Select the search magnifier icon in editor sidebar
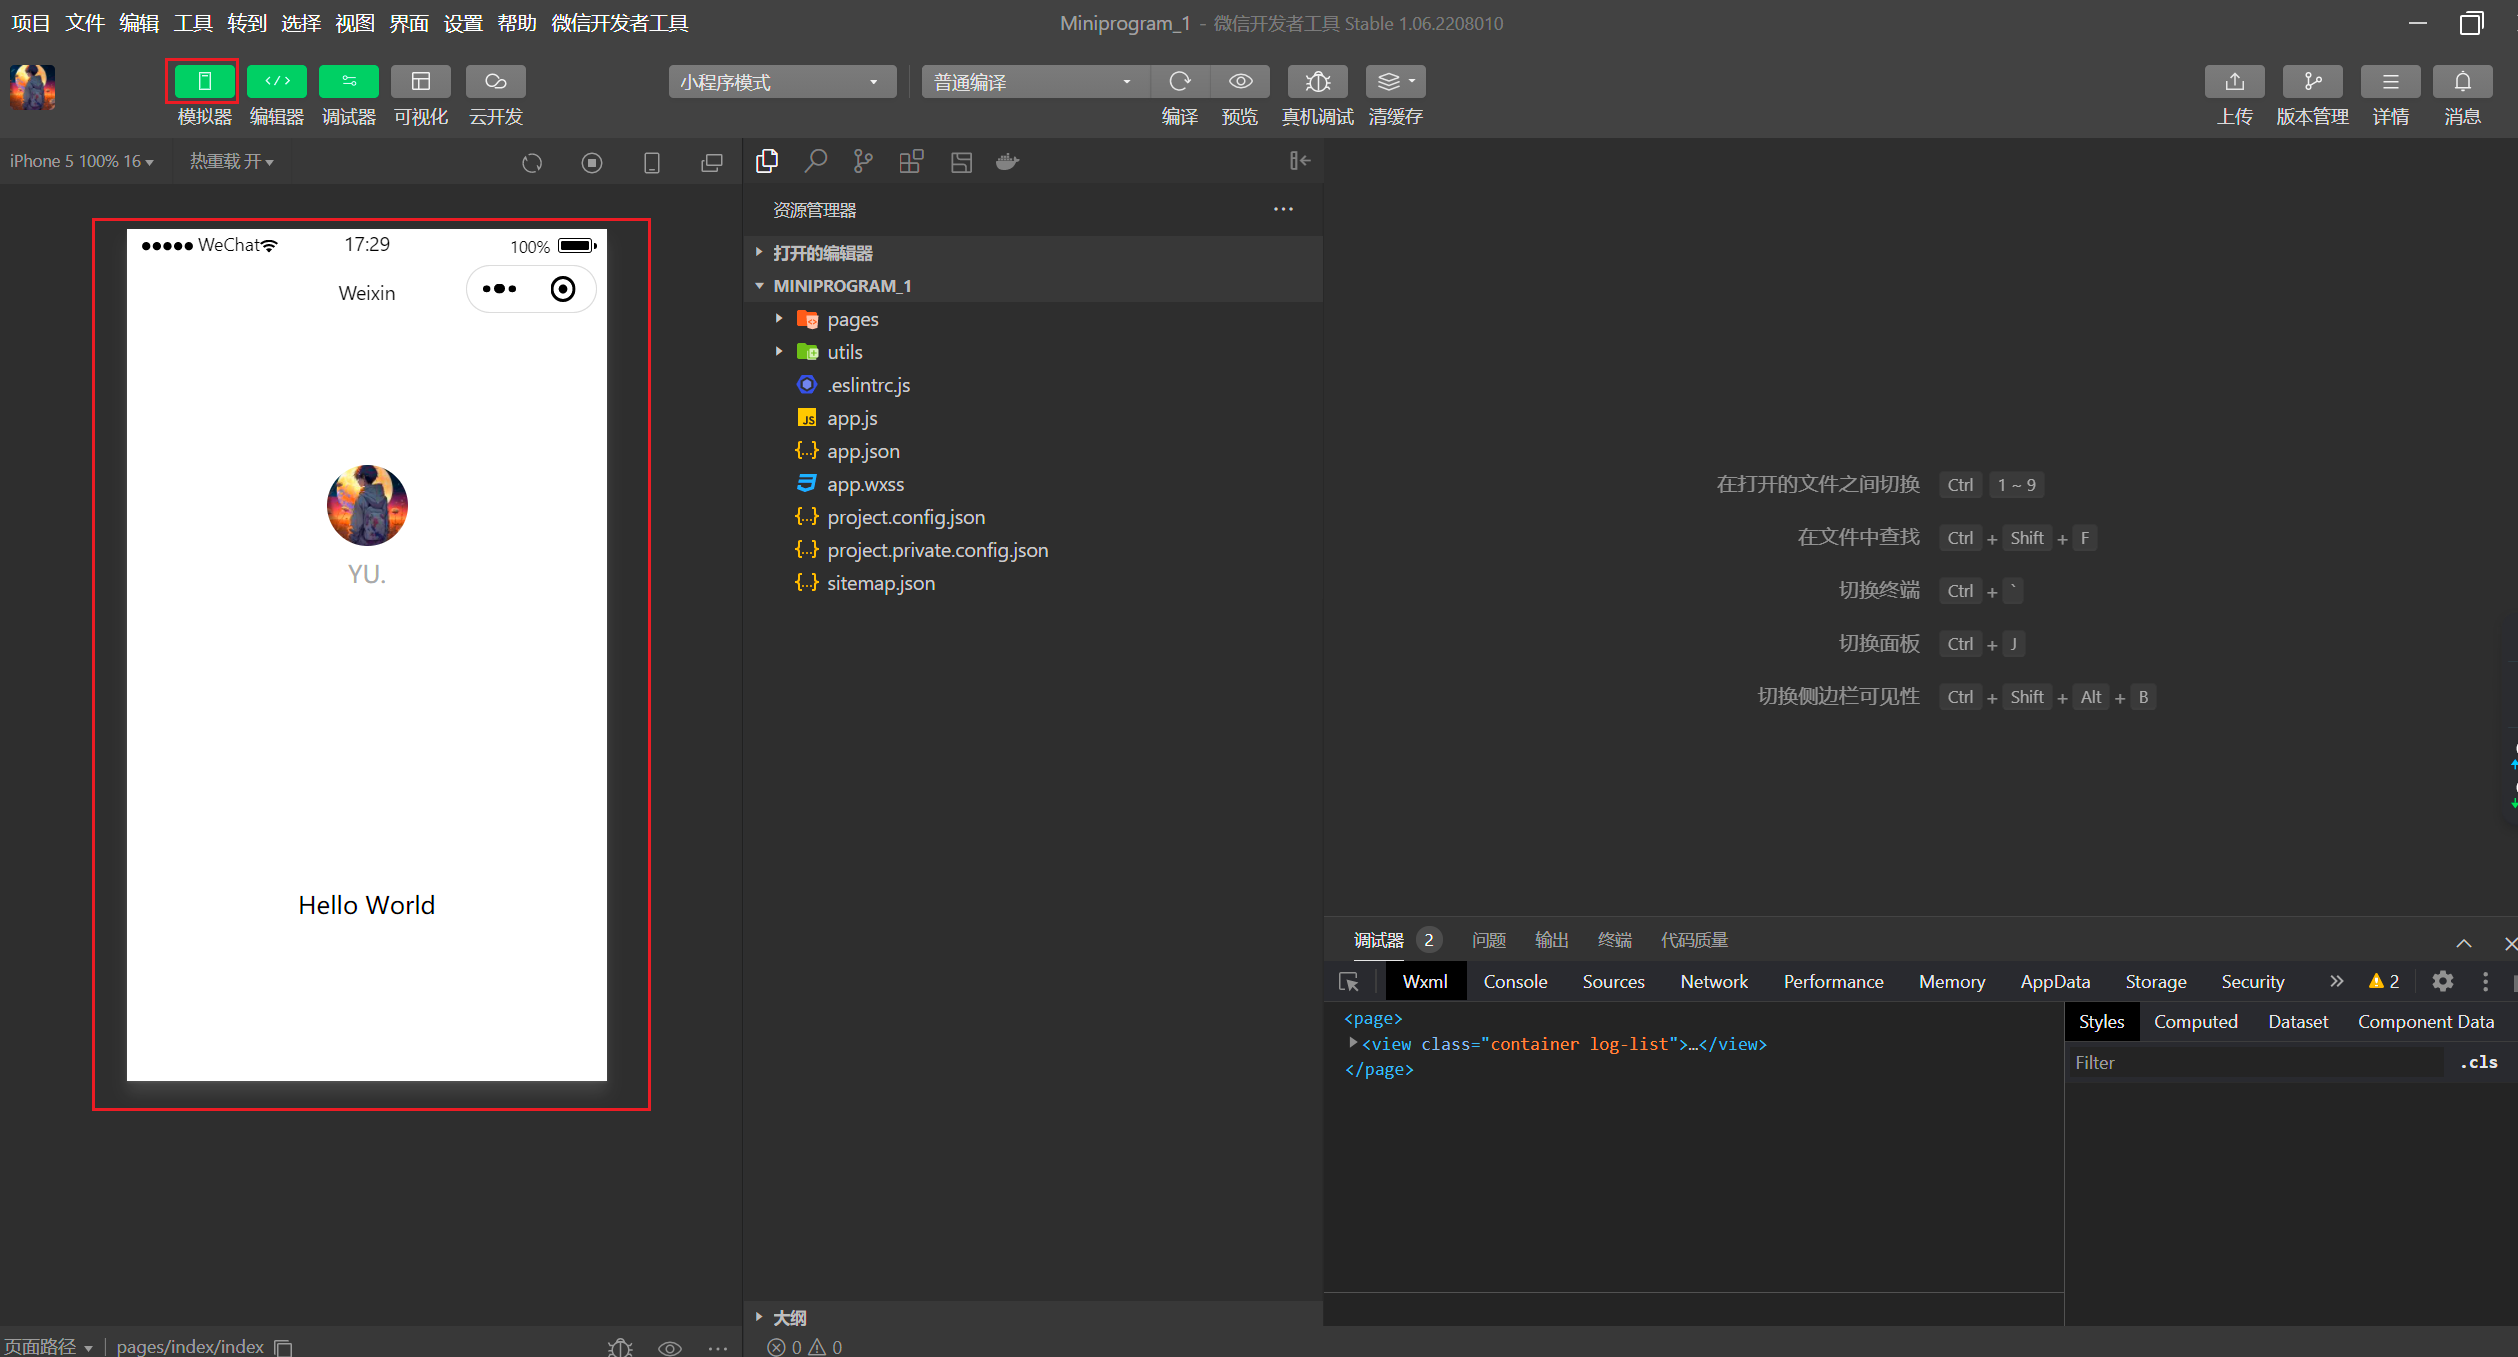Image resolution: width=2518 pixels, height=1357 pixels. 816,161
